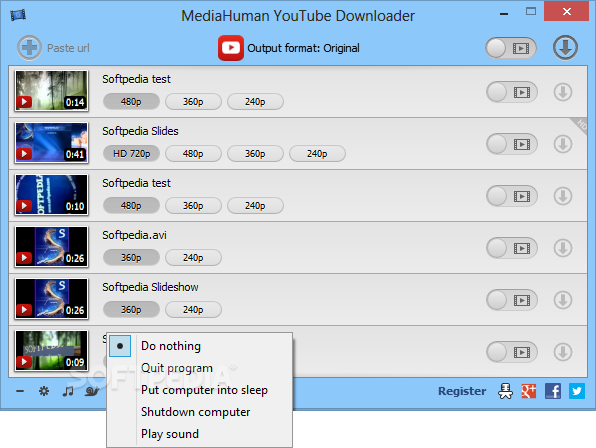Click the mascot icon next to Register

point(505,391)
